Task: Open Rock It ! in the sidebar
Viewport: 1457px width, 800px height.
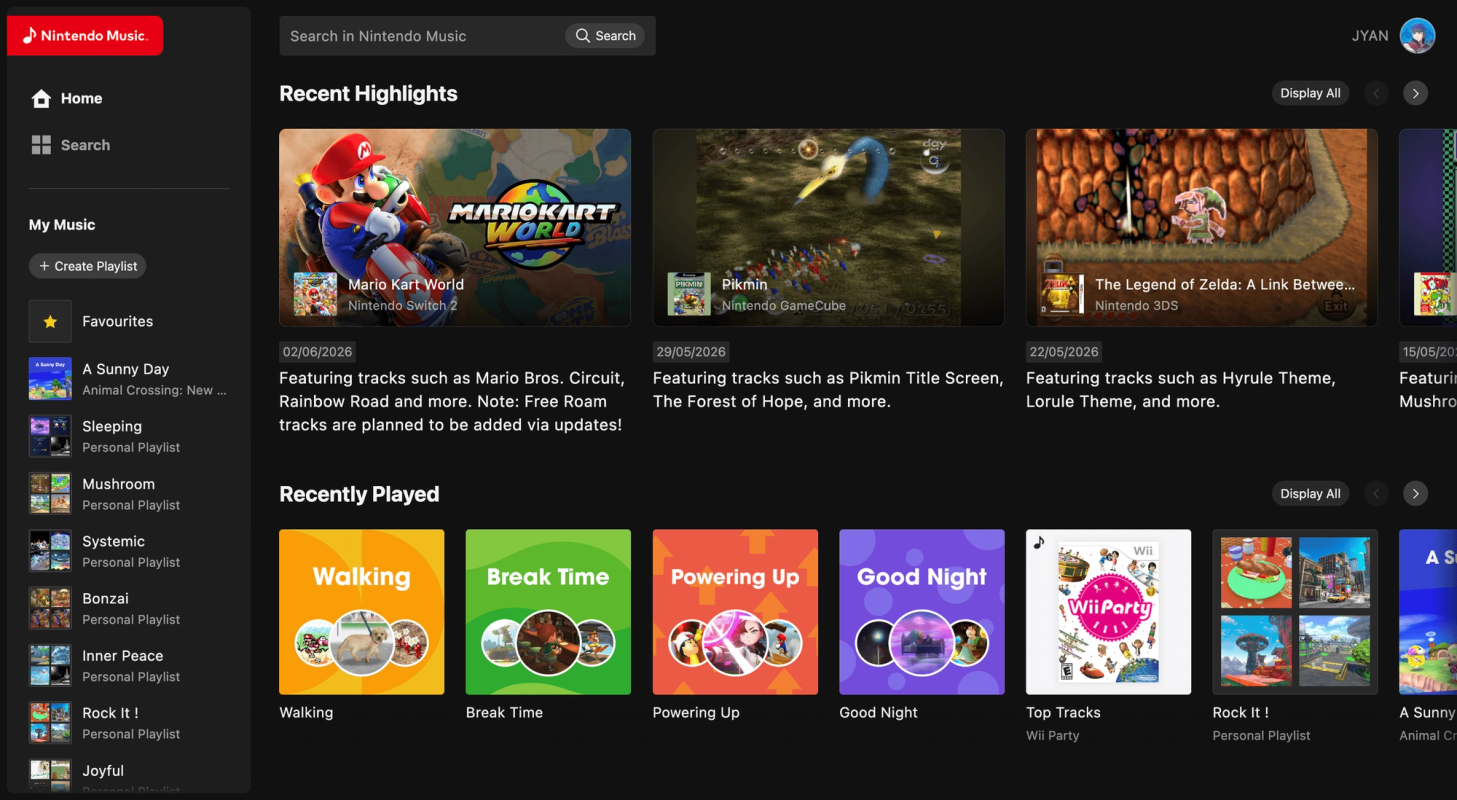Action: [x=129, y=723]
